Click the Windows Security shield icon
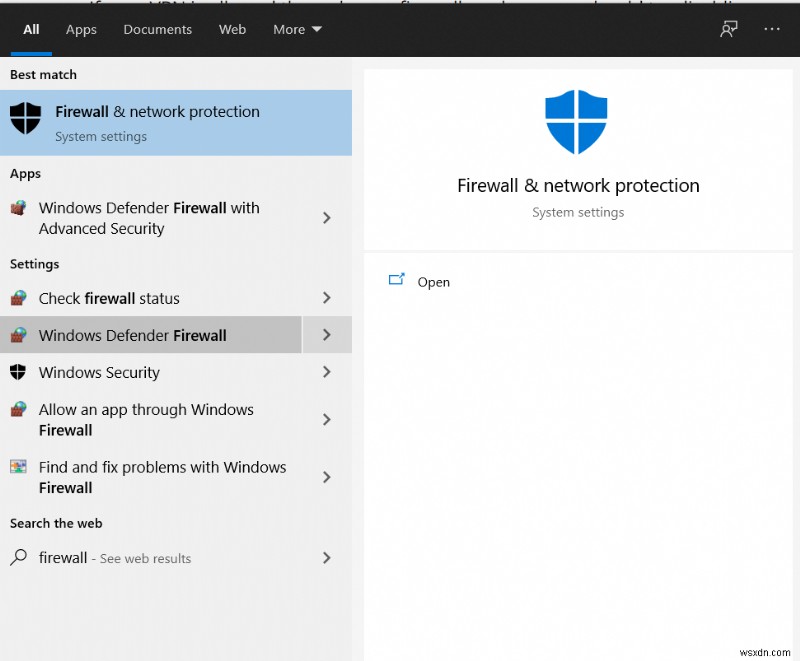Image resolution: width=800 pixels, height=661 pixels. tap(18, 372)
